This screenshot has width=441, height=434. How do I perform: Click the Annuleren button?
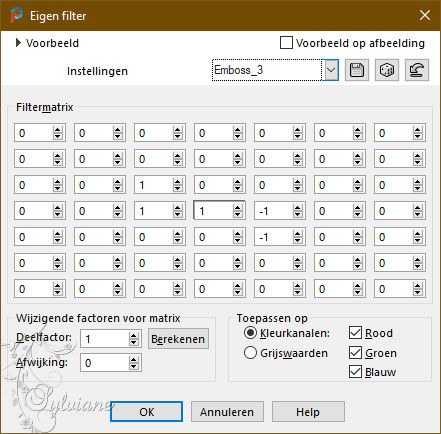coord(227,412)
